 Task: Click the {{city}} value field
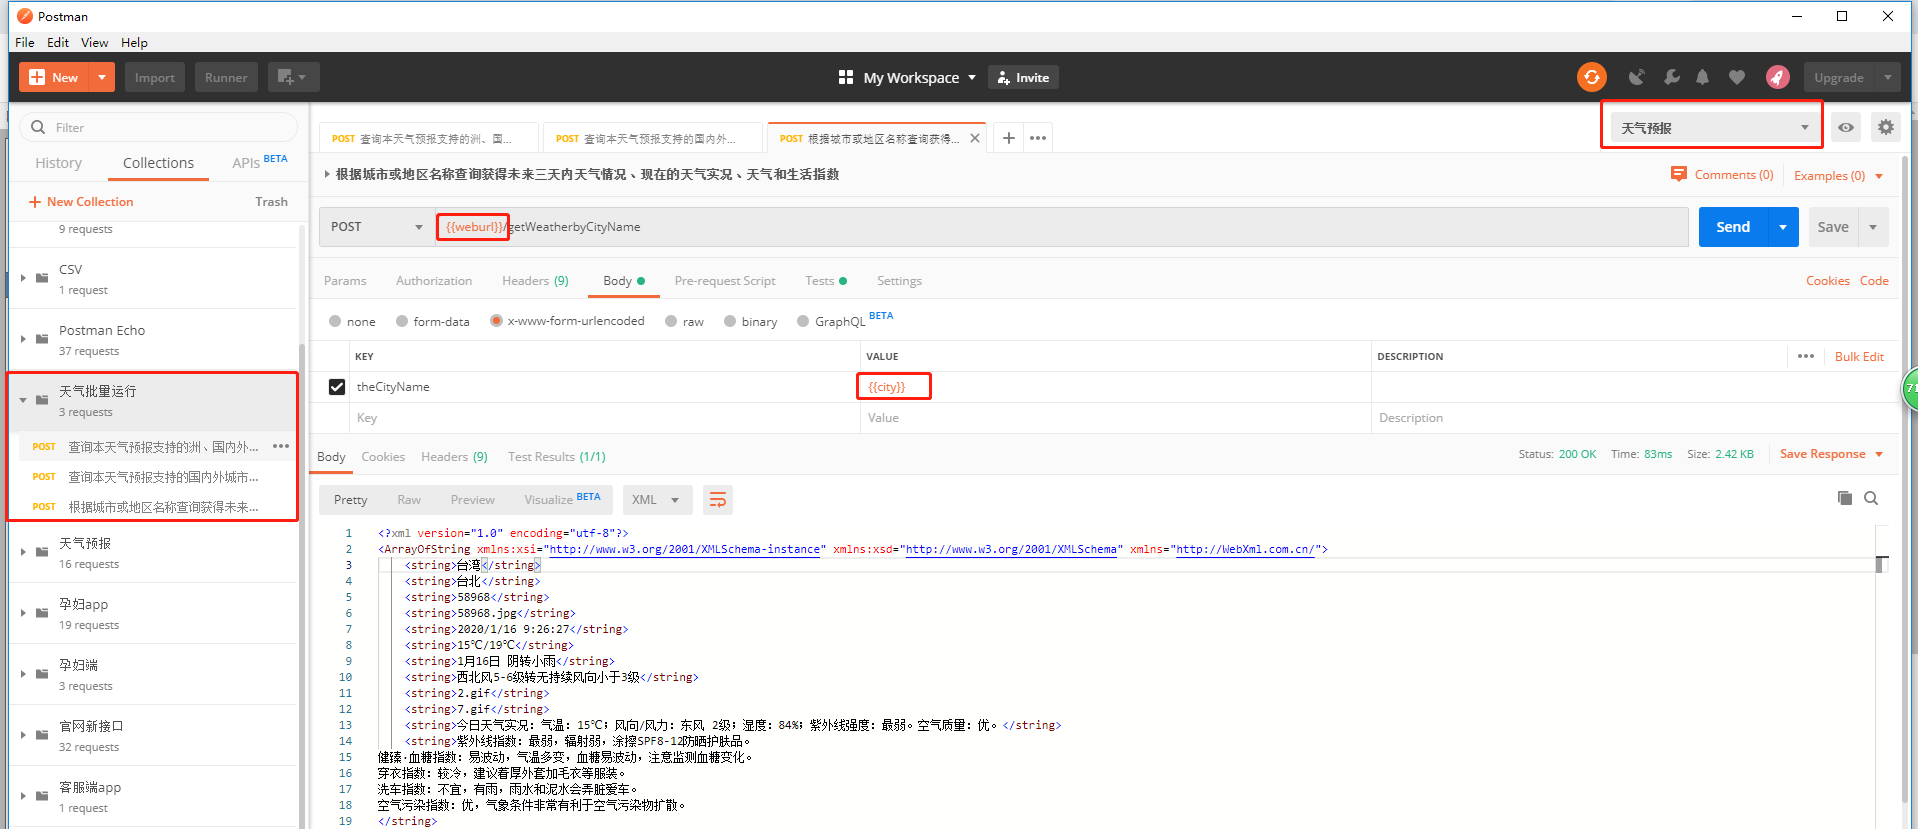point(1115,387)
